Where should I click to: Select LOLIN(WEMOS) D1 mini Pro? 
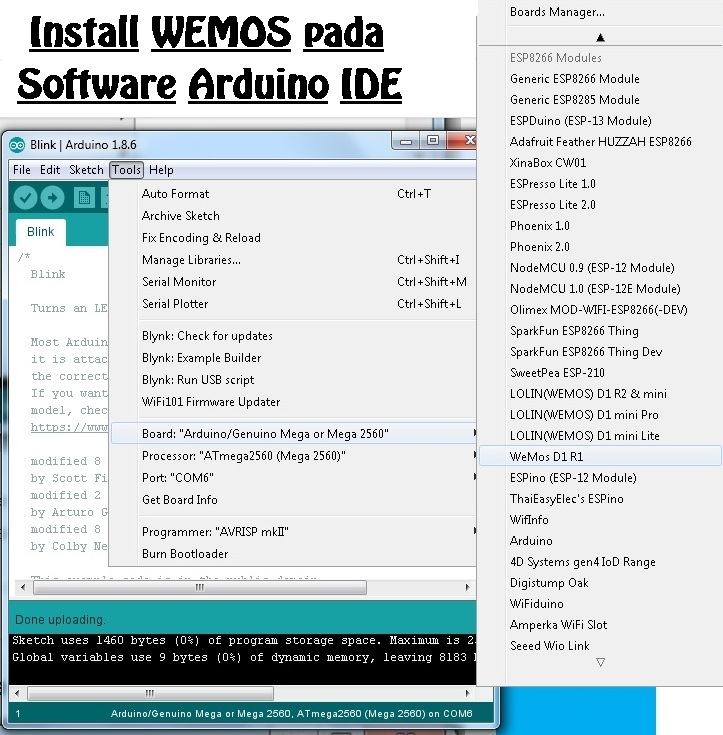click(x=600, y=415)
